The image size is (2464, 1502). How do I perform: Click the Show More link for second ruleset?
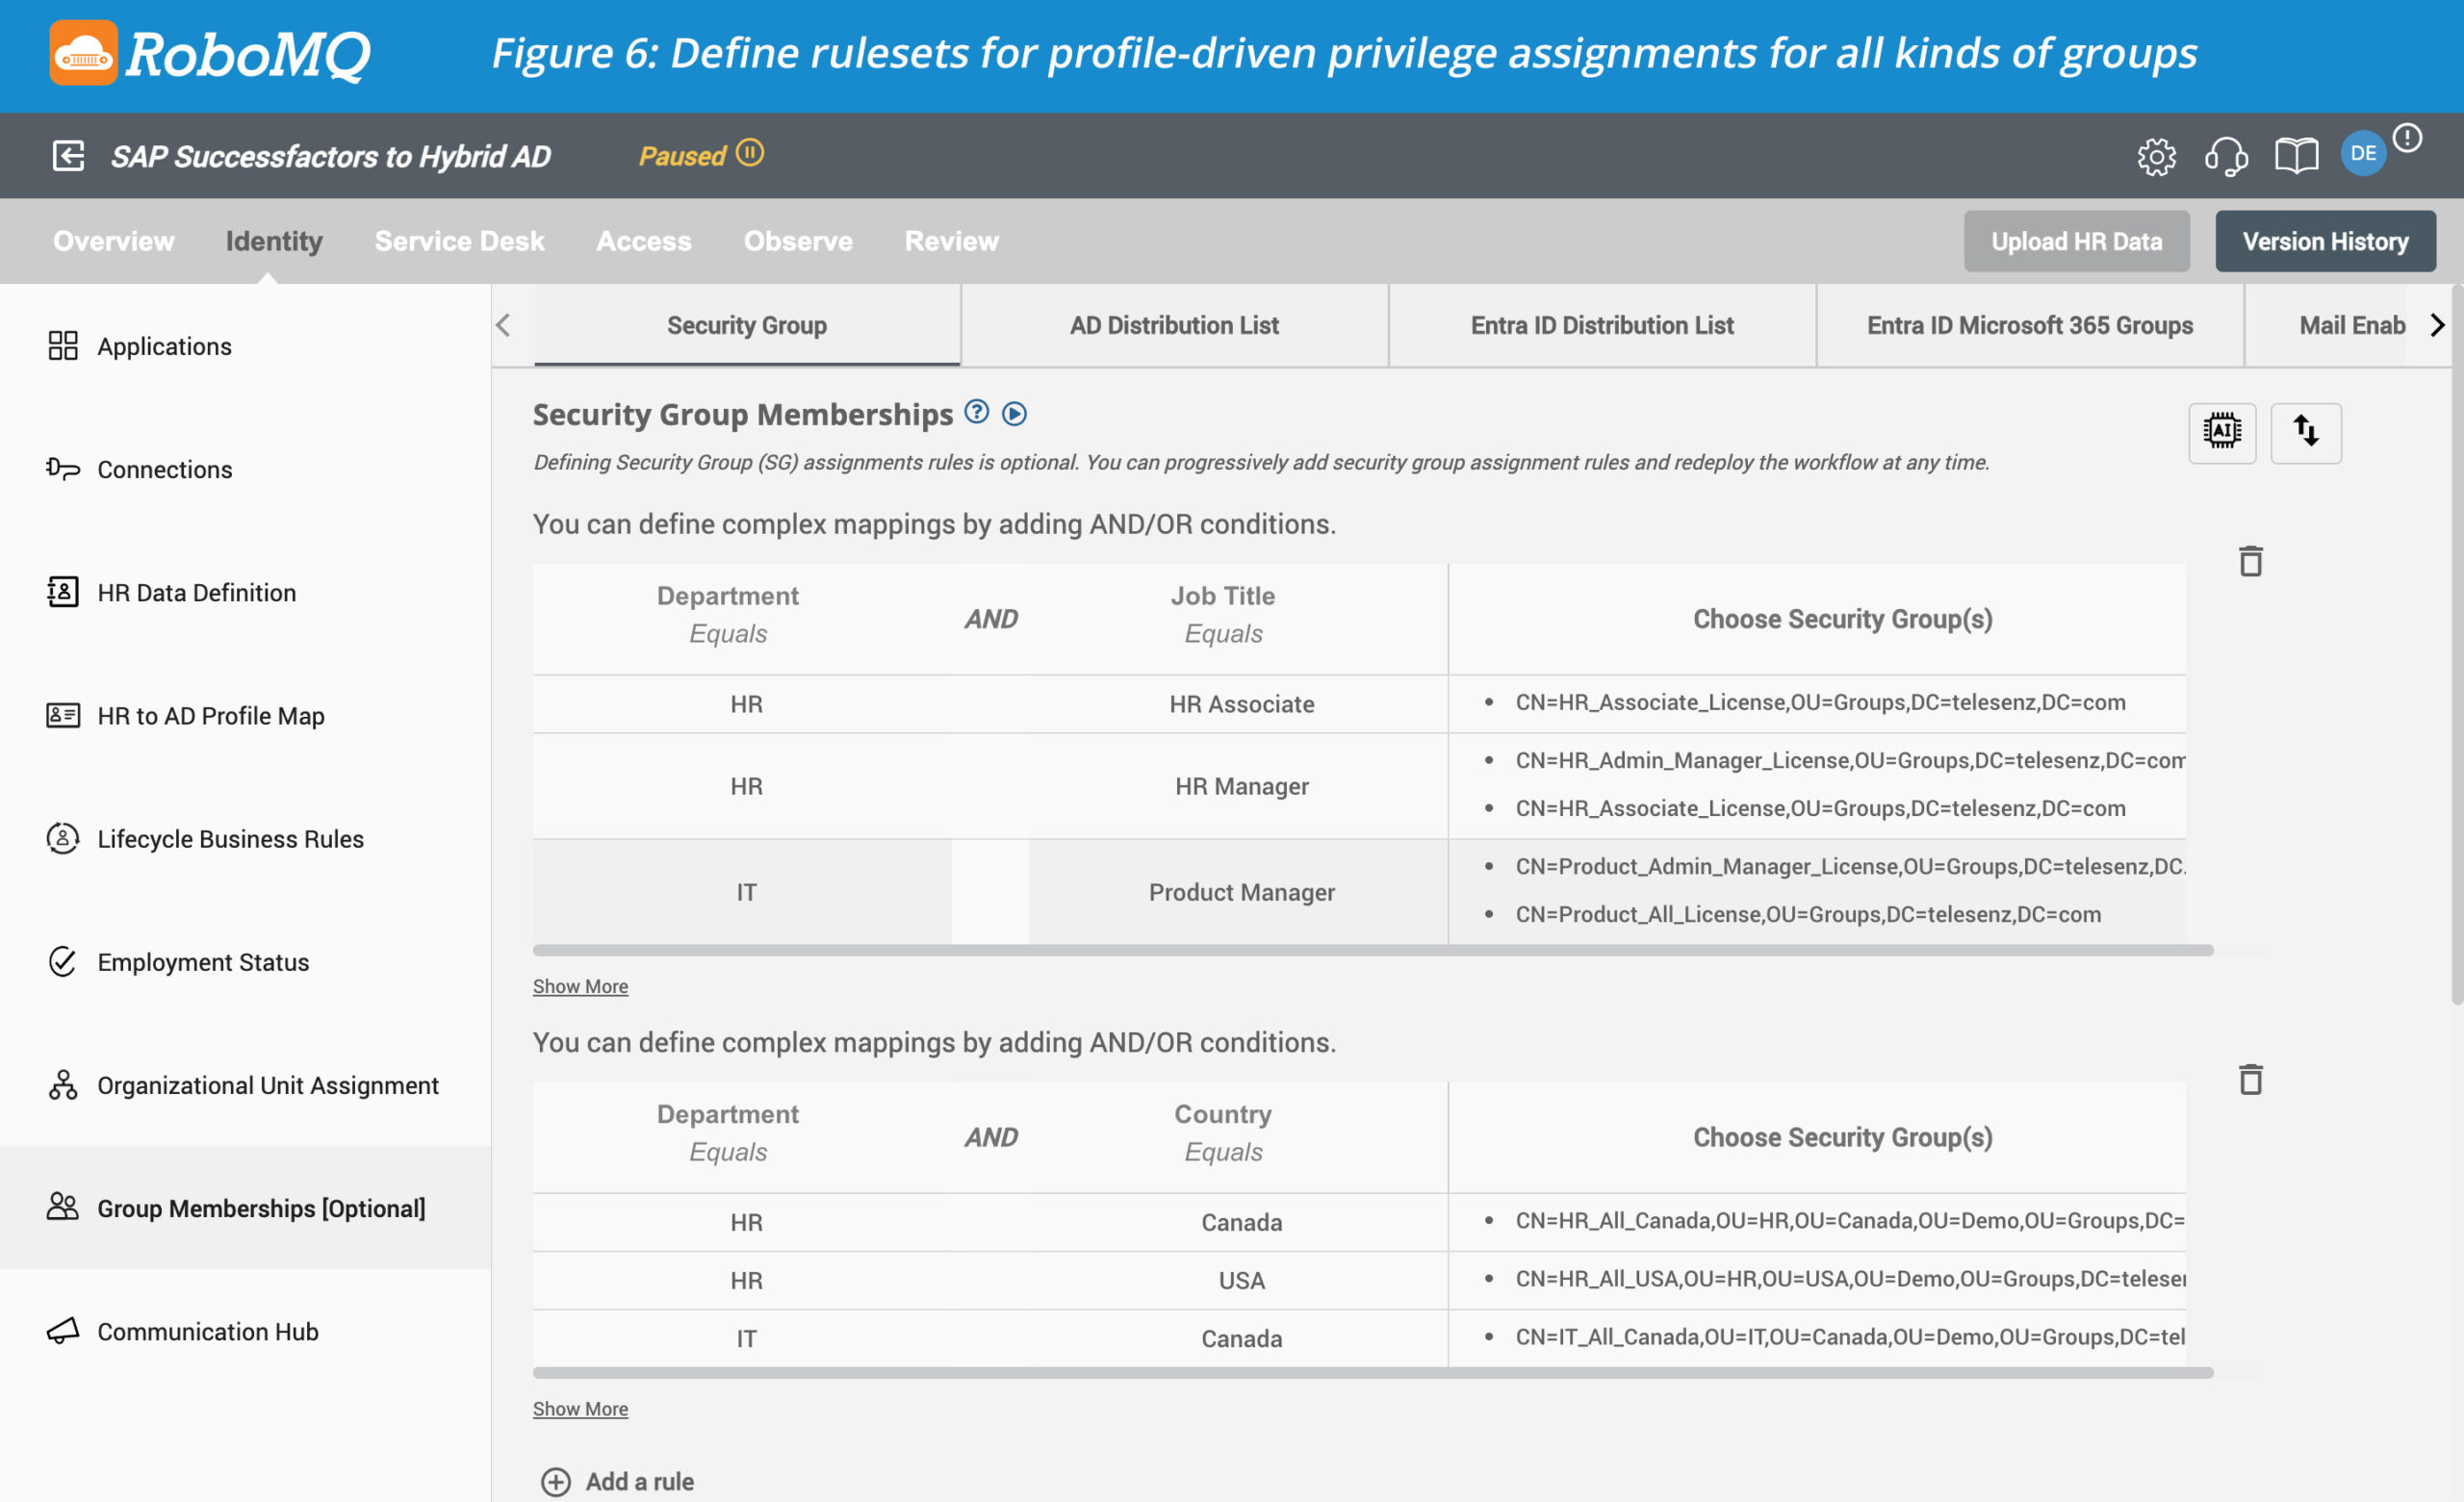click(579, 1407)
